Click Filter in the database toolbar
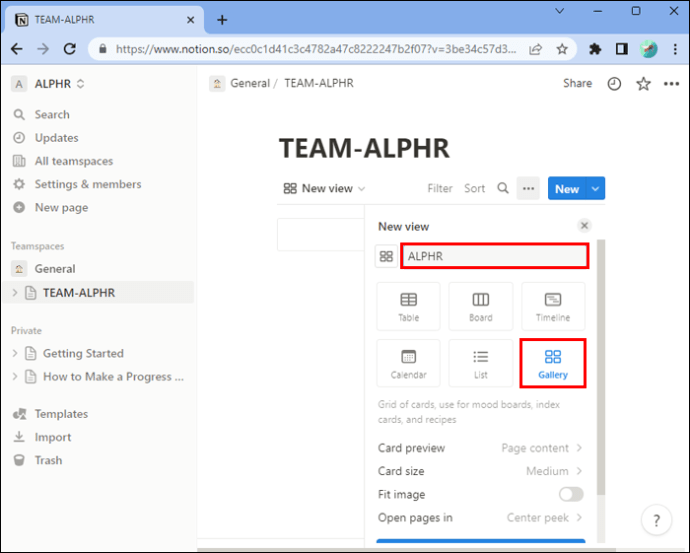This screenshot has height=553, width=690. (440, 189)
